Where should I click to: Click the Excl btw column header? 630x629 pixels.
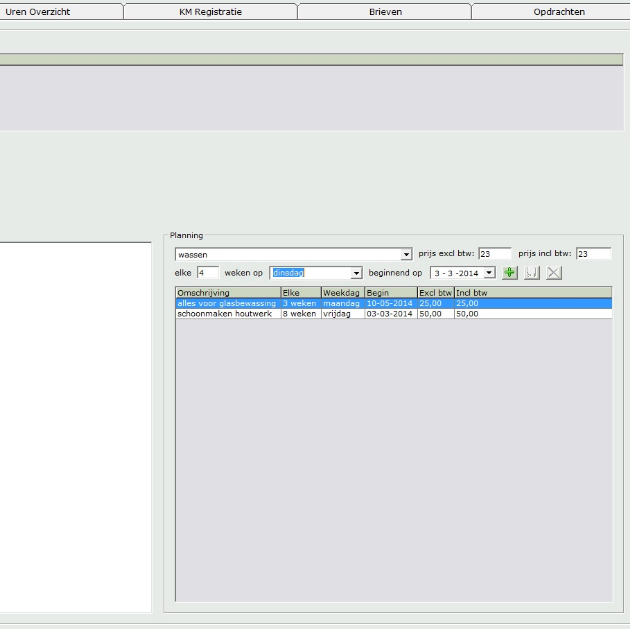click(x=435, y=293)
